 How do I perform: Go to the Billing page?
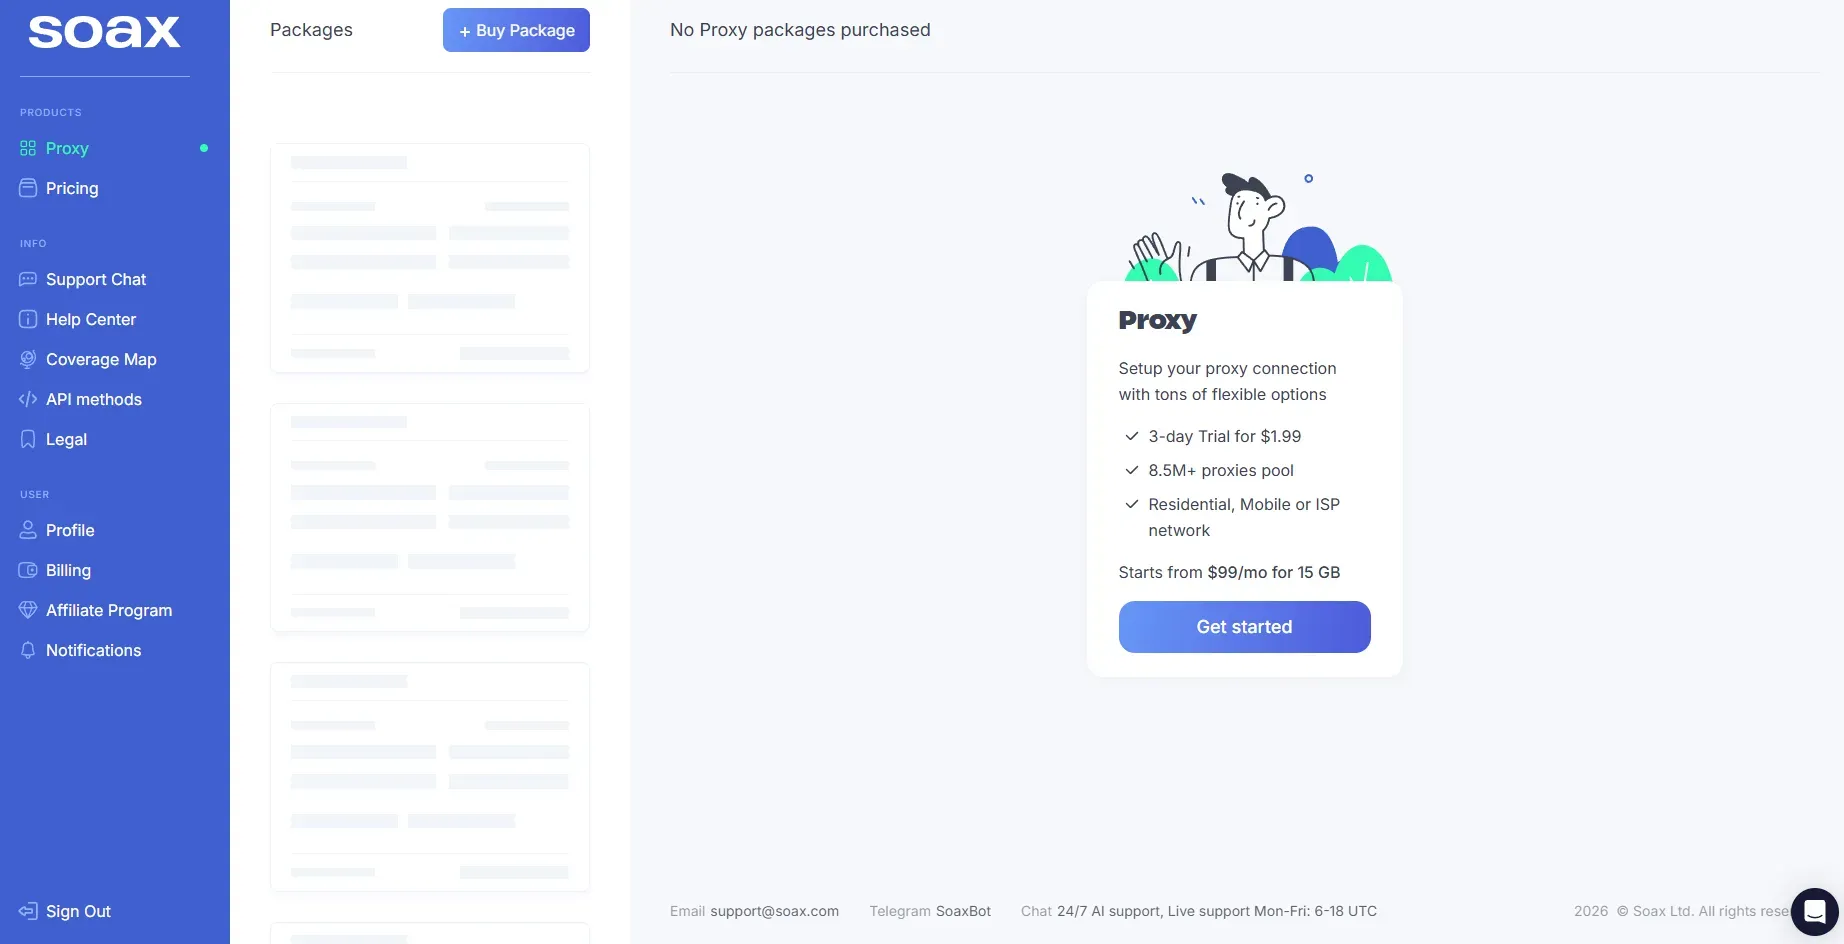point(68,571)
